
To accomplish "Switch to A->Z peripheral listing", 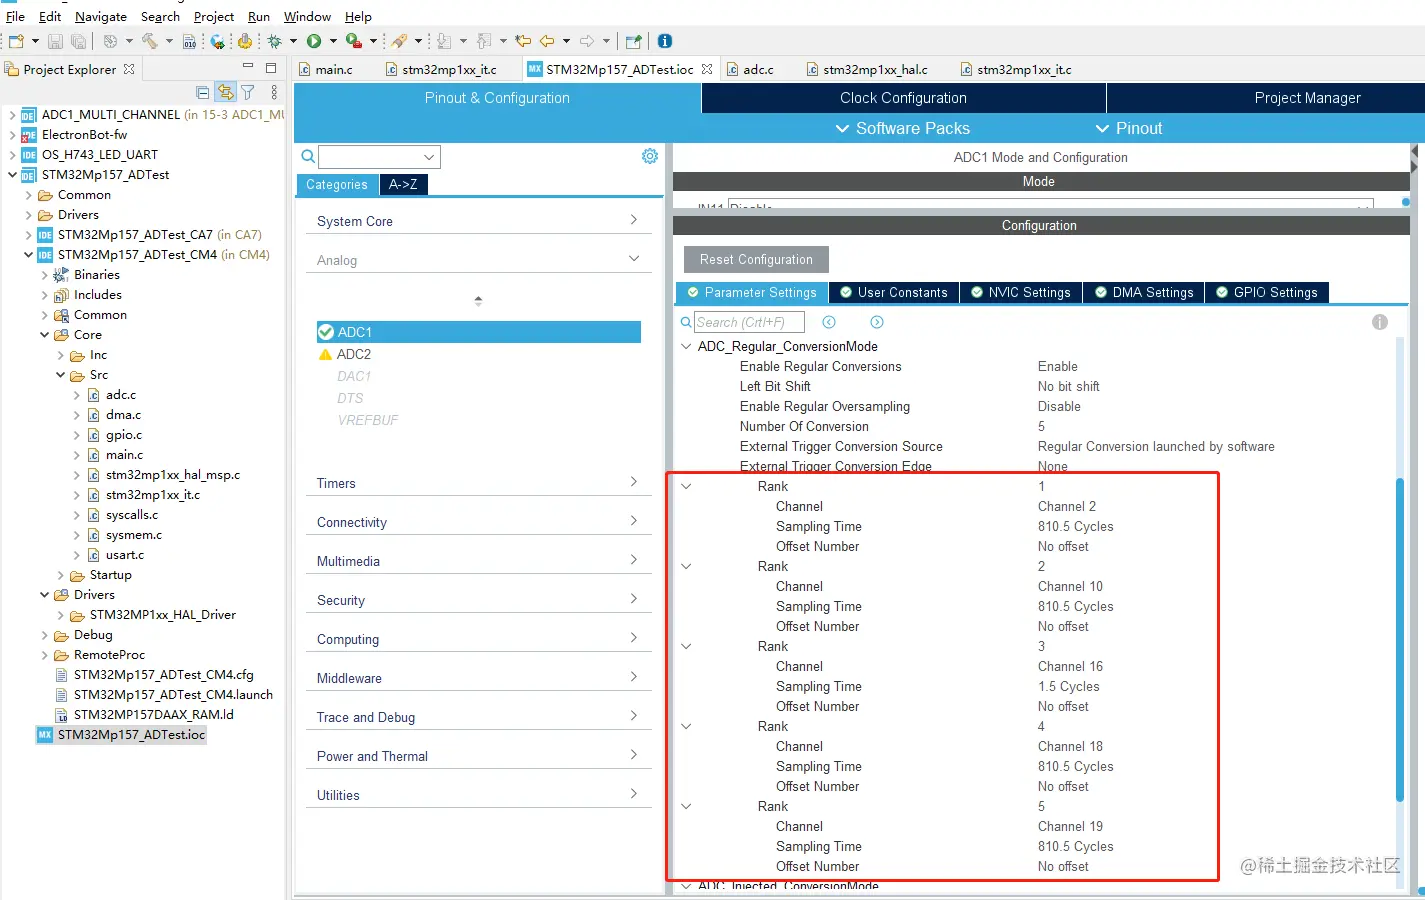I will point(403,184).
